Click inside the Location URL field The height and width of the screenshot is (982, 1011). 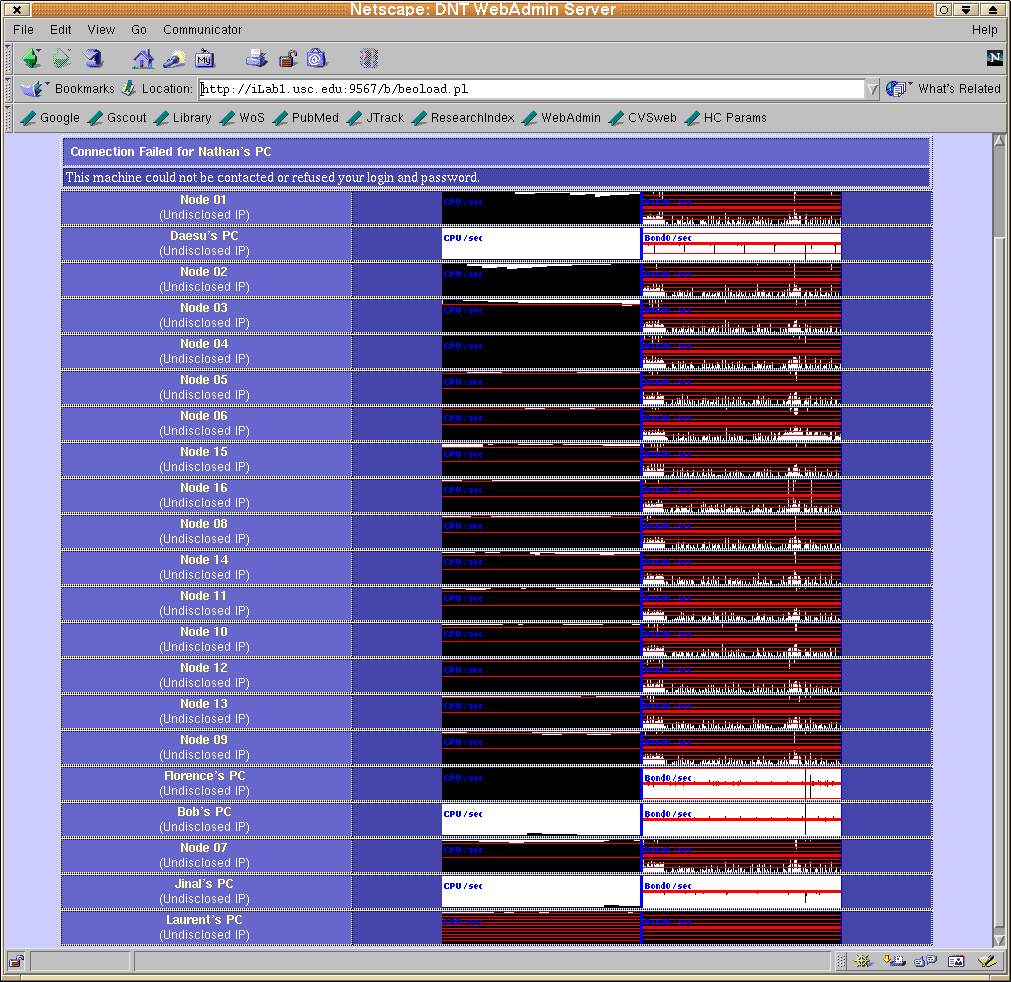pyautogui.click(x=530, y=89)
